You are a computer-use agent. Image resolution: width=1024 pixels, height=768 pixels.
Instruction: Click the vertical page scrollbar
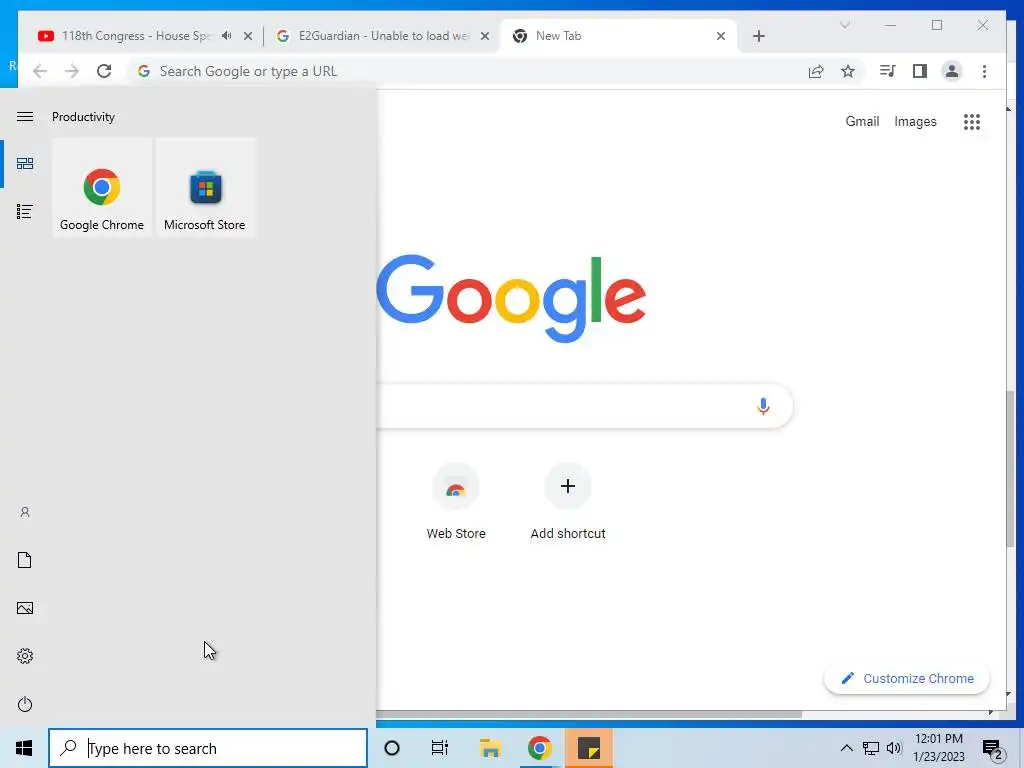point(1010,468)
